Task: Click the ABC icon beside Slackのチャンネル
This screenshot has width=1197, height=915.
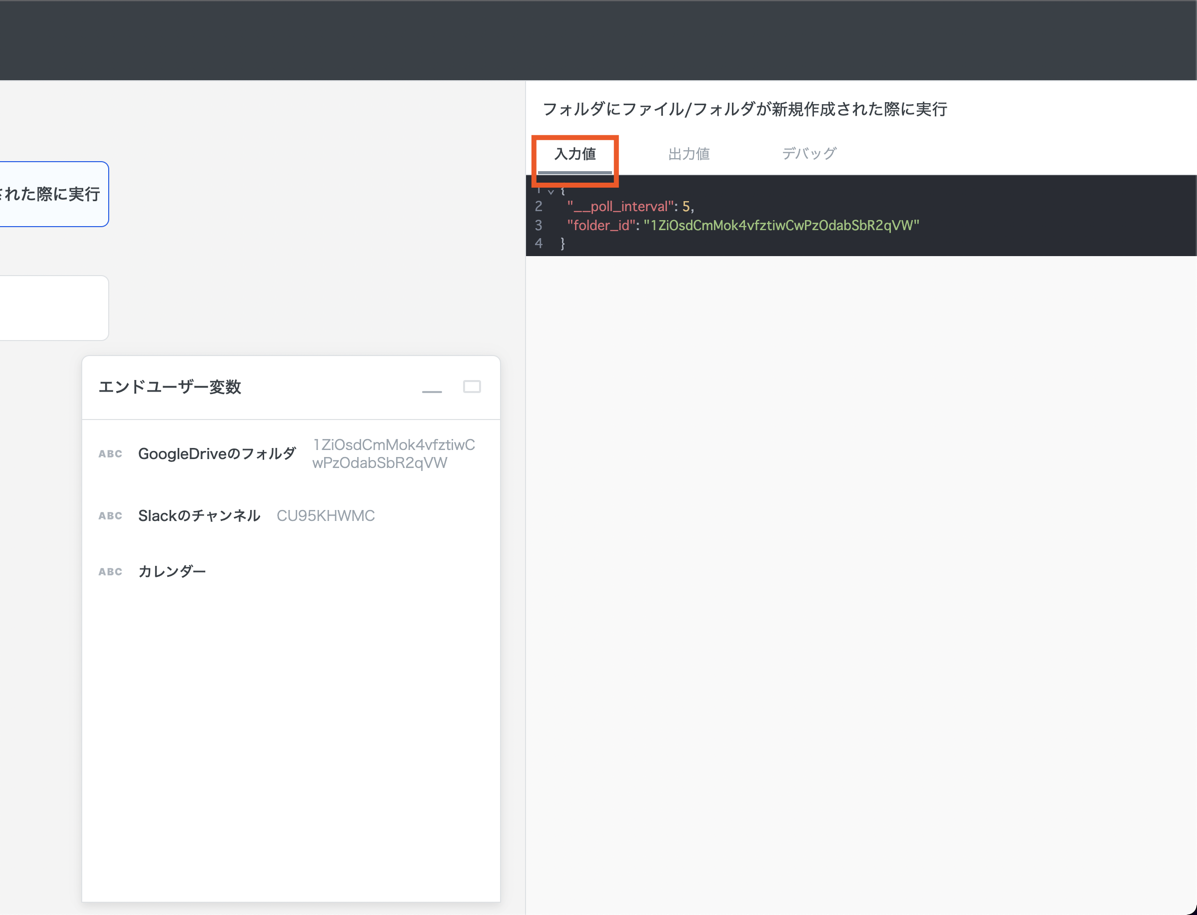Action: (110, 516)
